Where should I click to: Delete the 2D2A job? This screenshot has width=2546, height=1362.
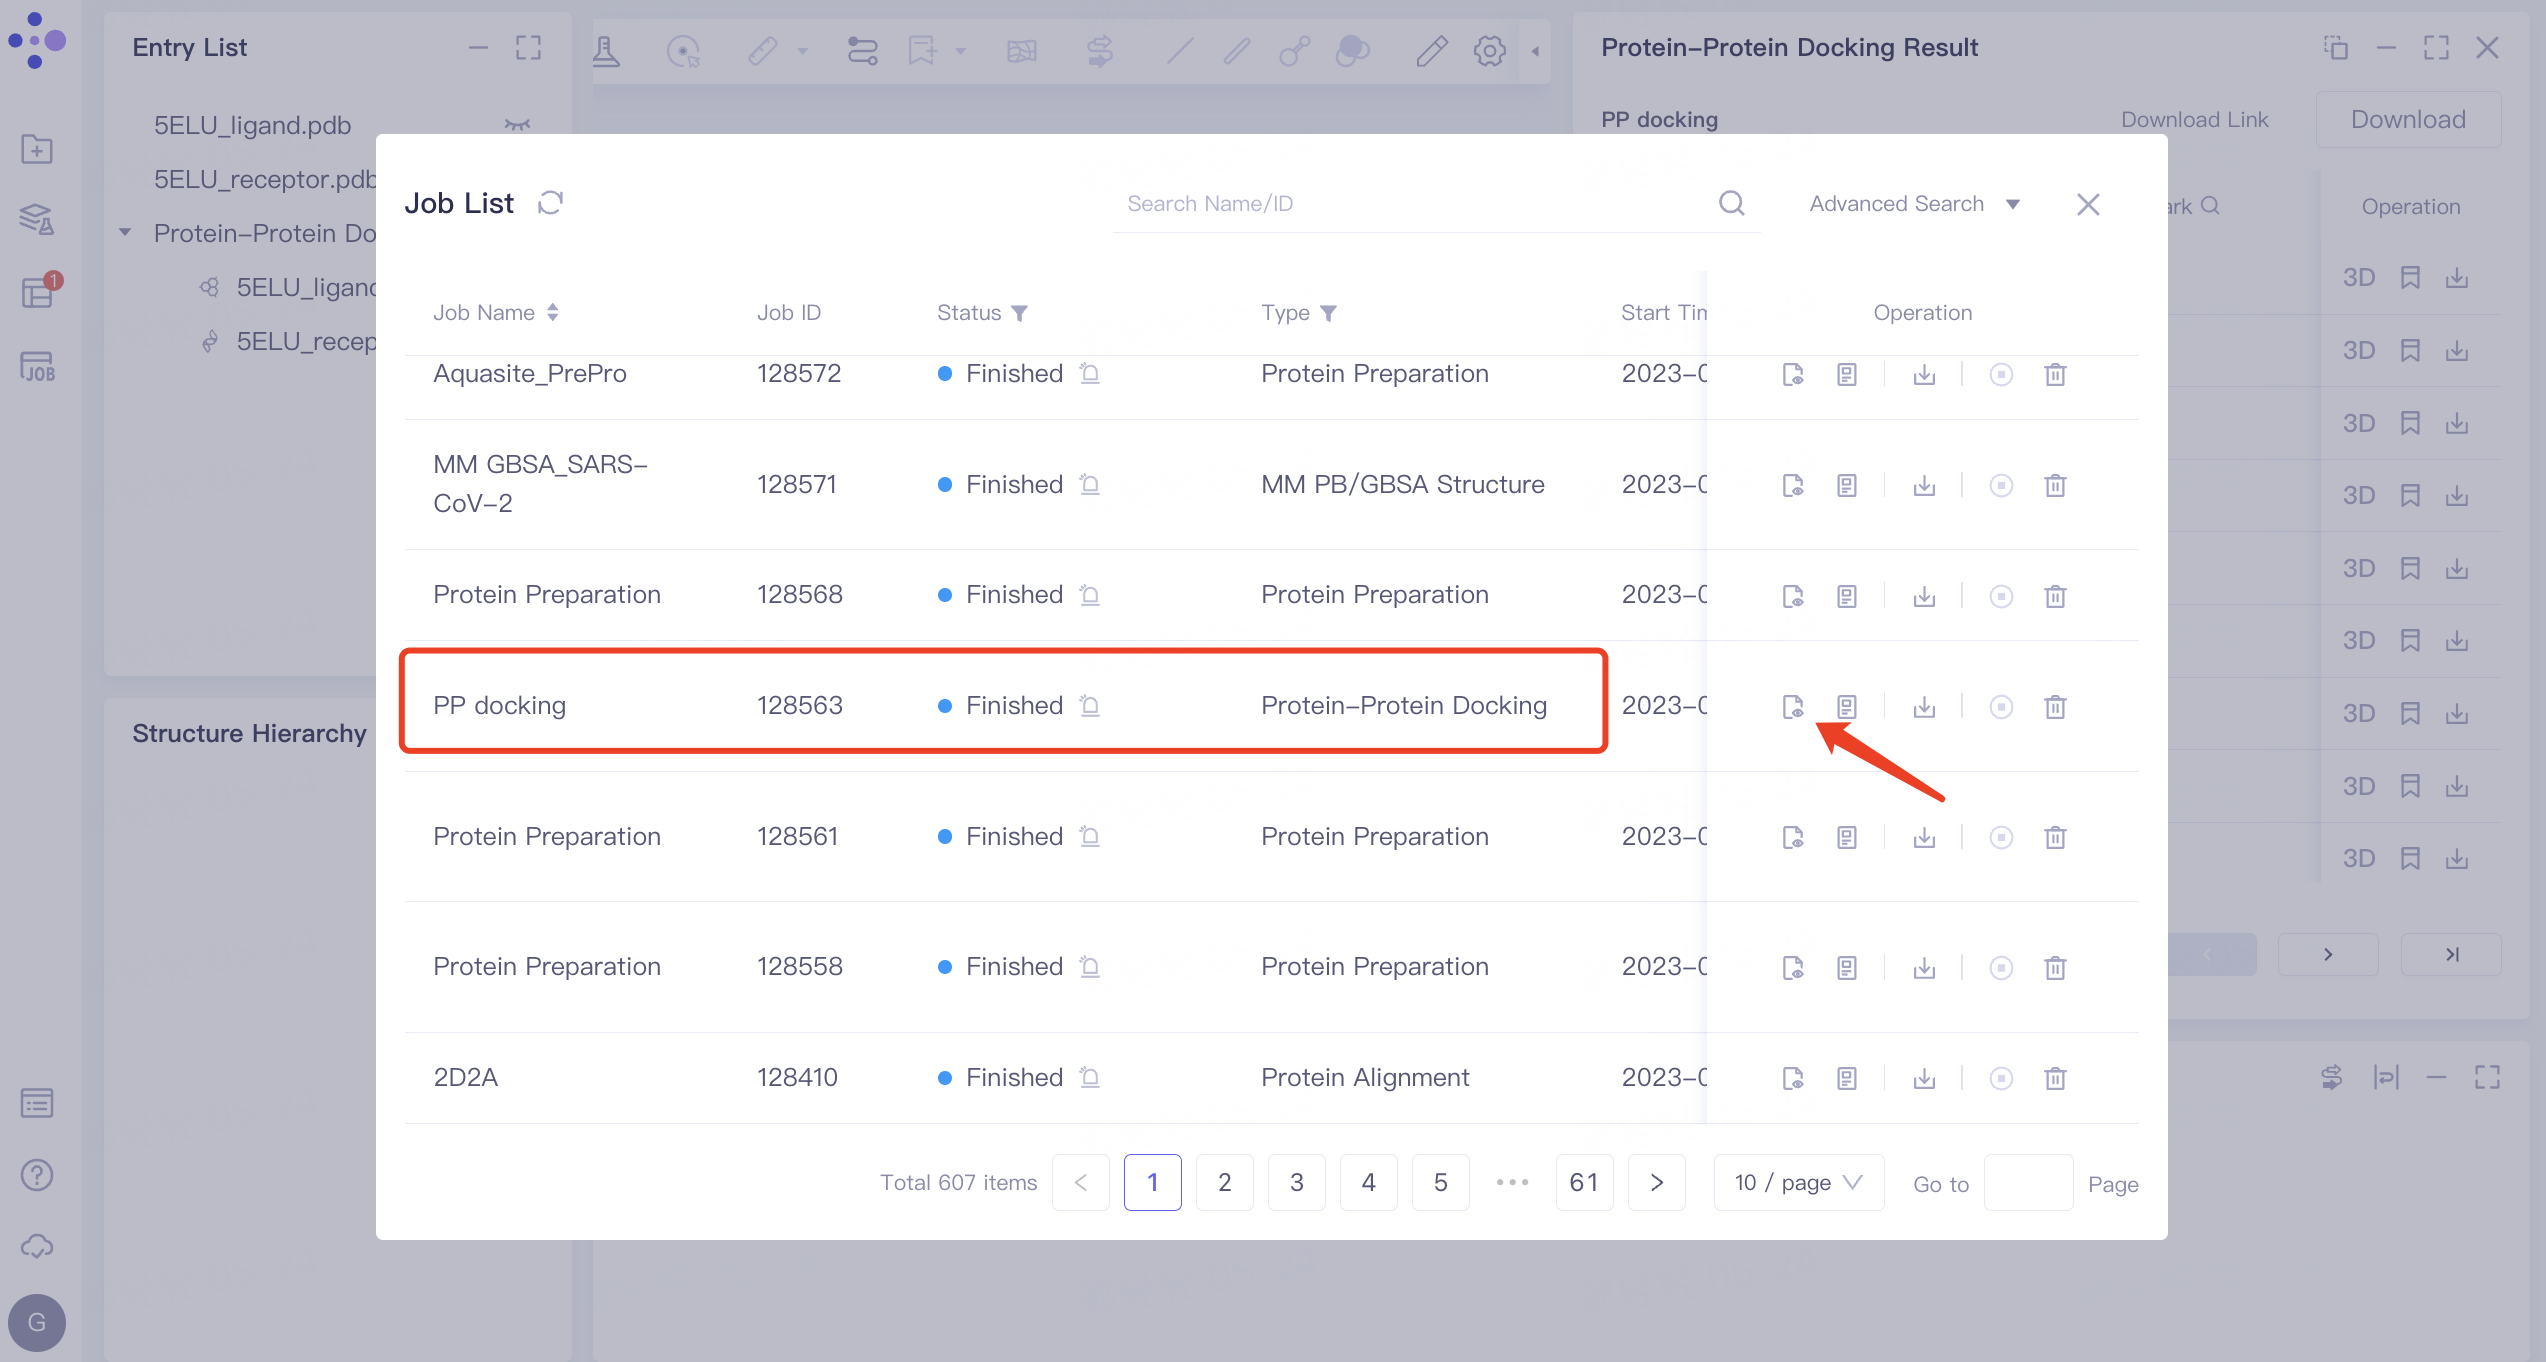pyautogui.click(x=2055, y=1078)
